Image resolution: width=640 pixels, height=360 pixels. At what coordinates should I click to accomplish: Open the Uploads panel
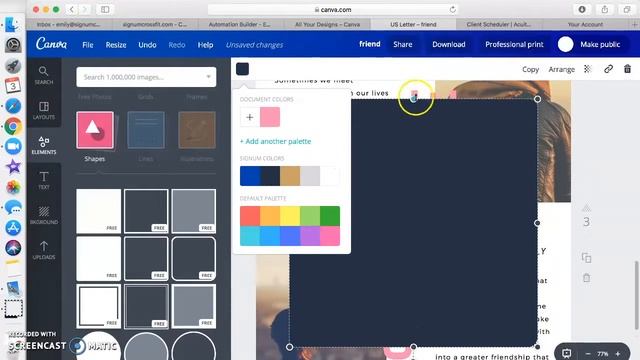[x=44, y=250]
